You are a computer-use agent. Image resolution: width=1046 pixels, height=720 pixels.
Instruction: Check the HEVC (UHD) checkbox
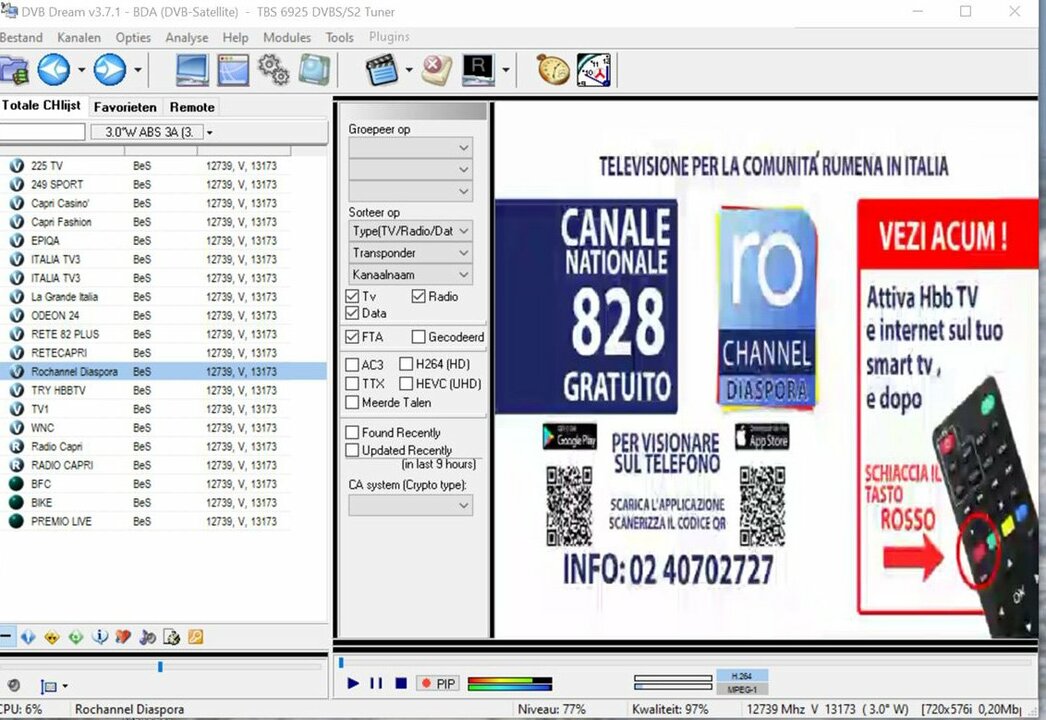pos(408,383)
